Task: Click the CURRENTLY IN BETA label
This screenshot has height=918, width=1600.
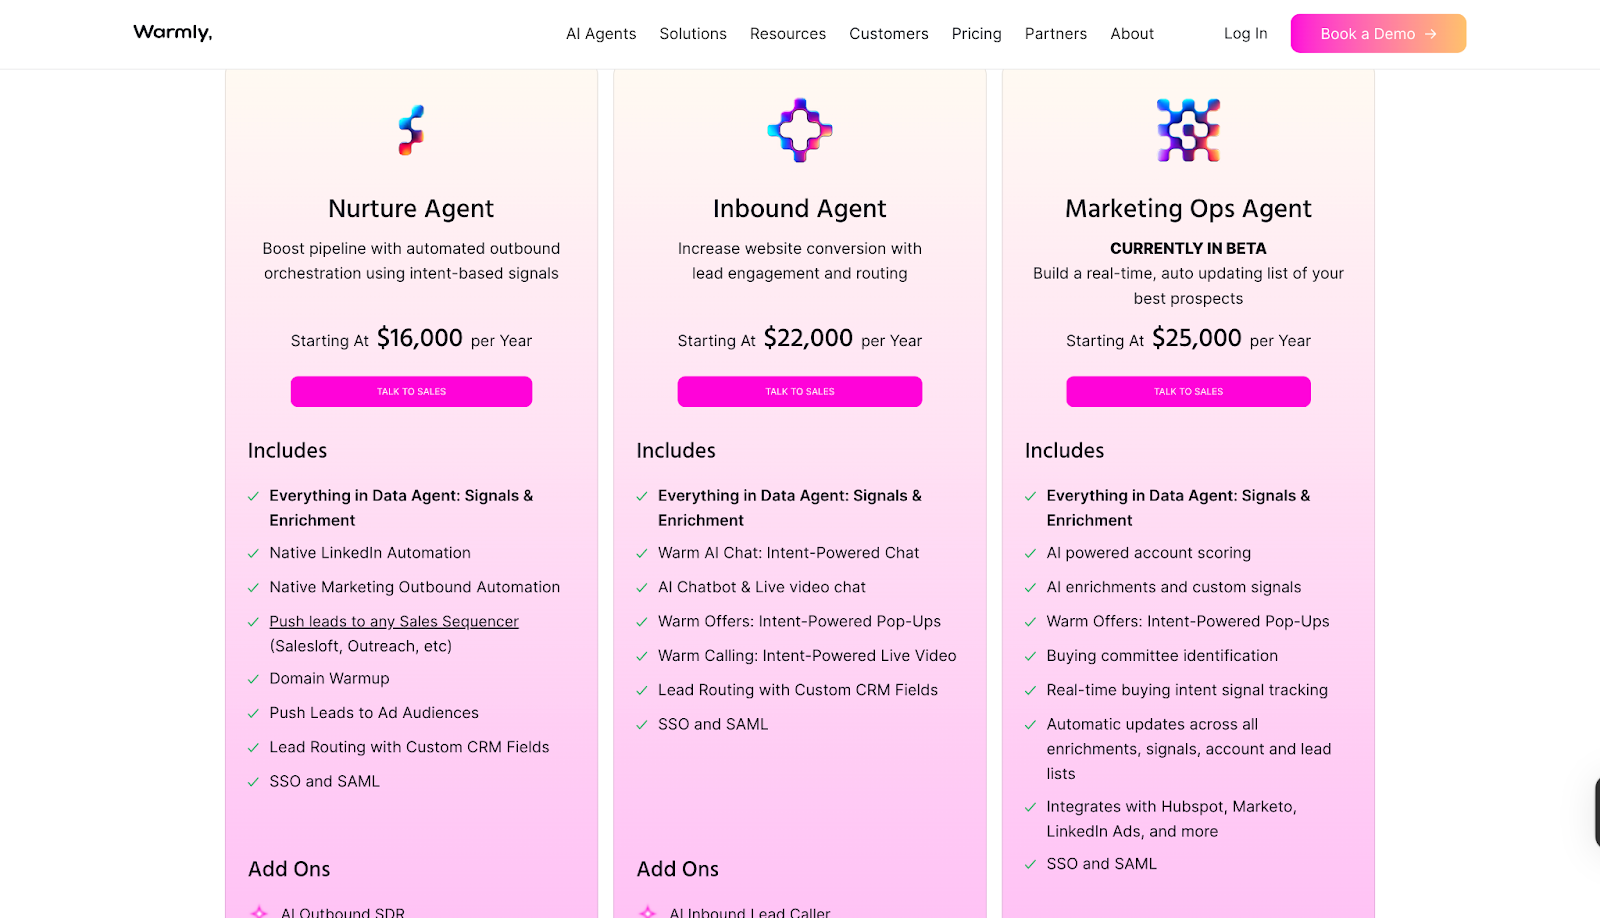Action: click(x=1188, y=249)
